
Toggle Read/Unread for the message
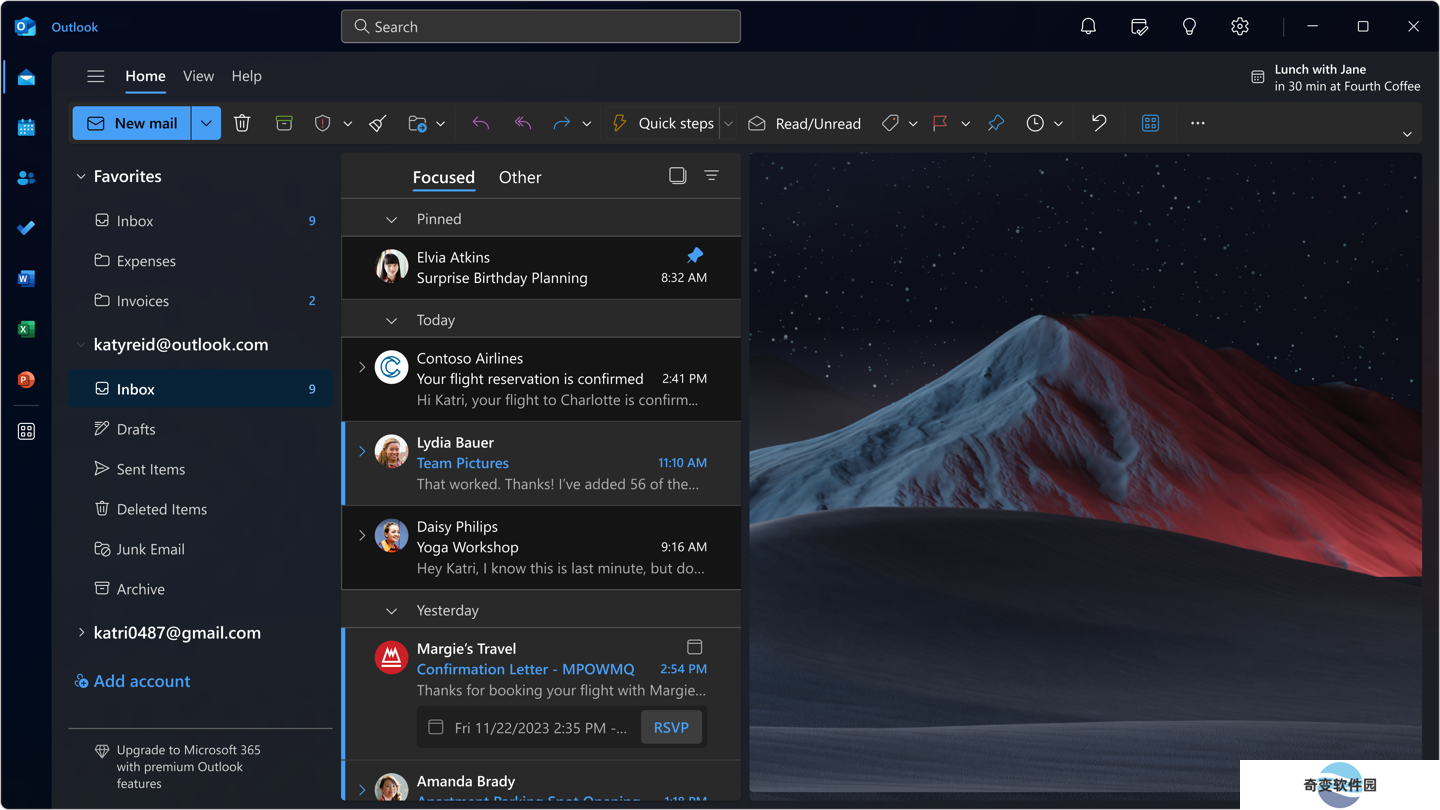[804, 123]
